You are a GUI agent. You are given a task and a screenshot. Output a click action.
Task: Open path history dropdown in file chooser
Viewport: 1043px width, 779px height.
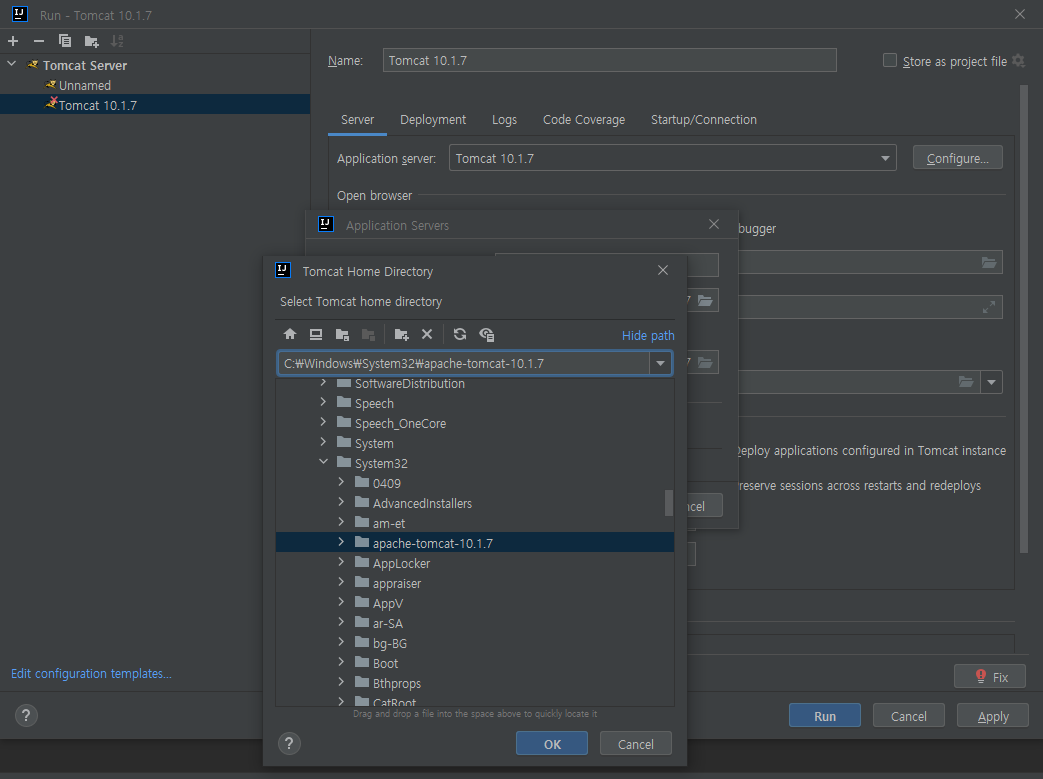[661, 363]
